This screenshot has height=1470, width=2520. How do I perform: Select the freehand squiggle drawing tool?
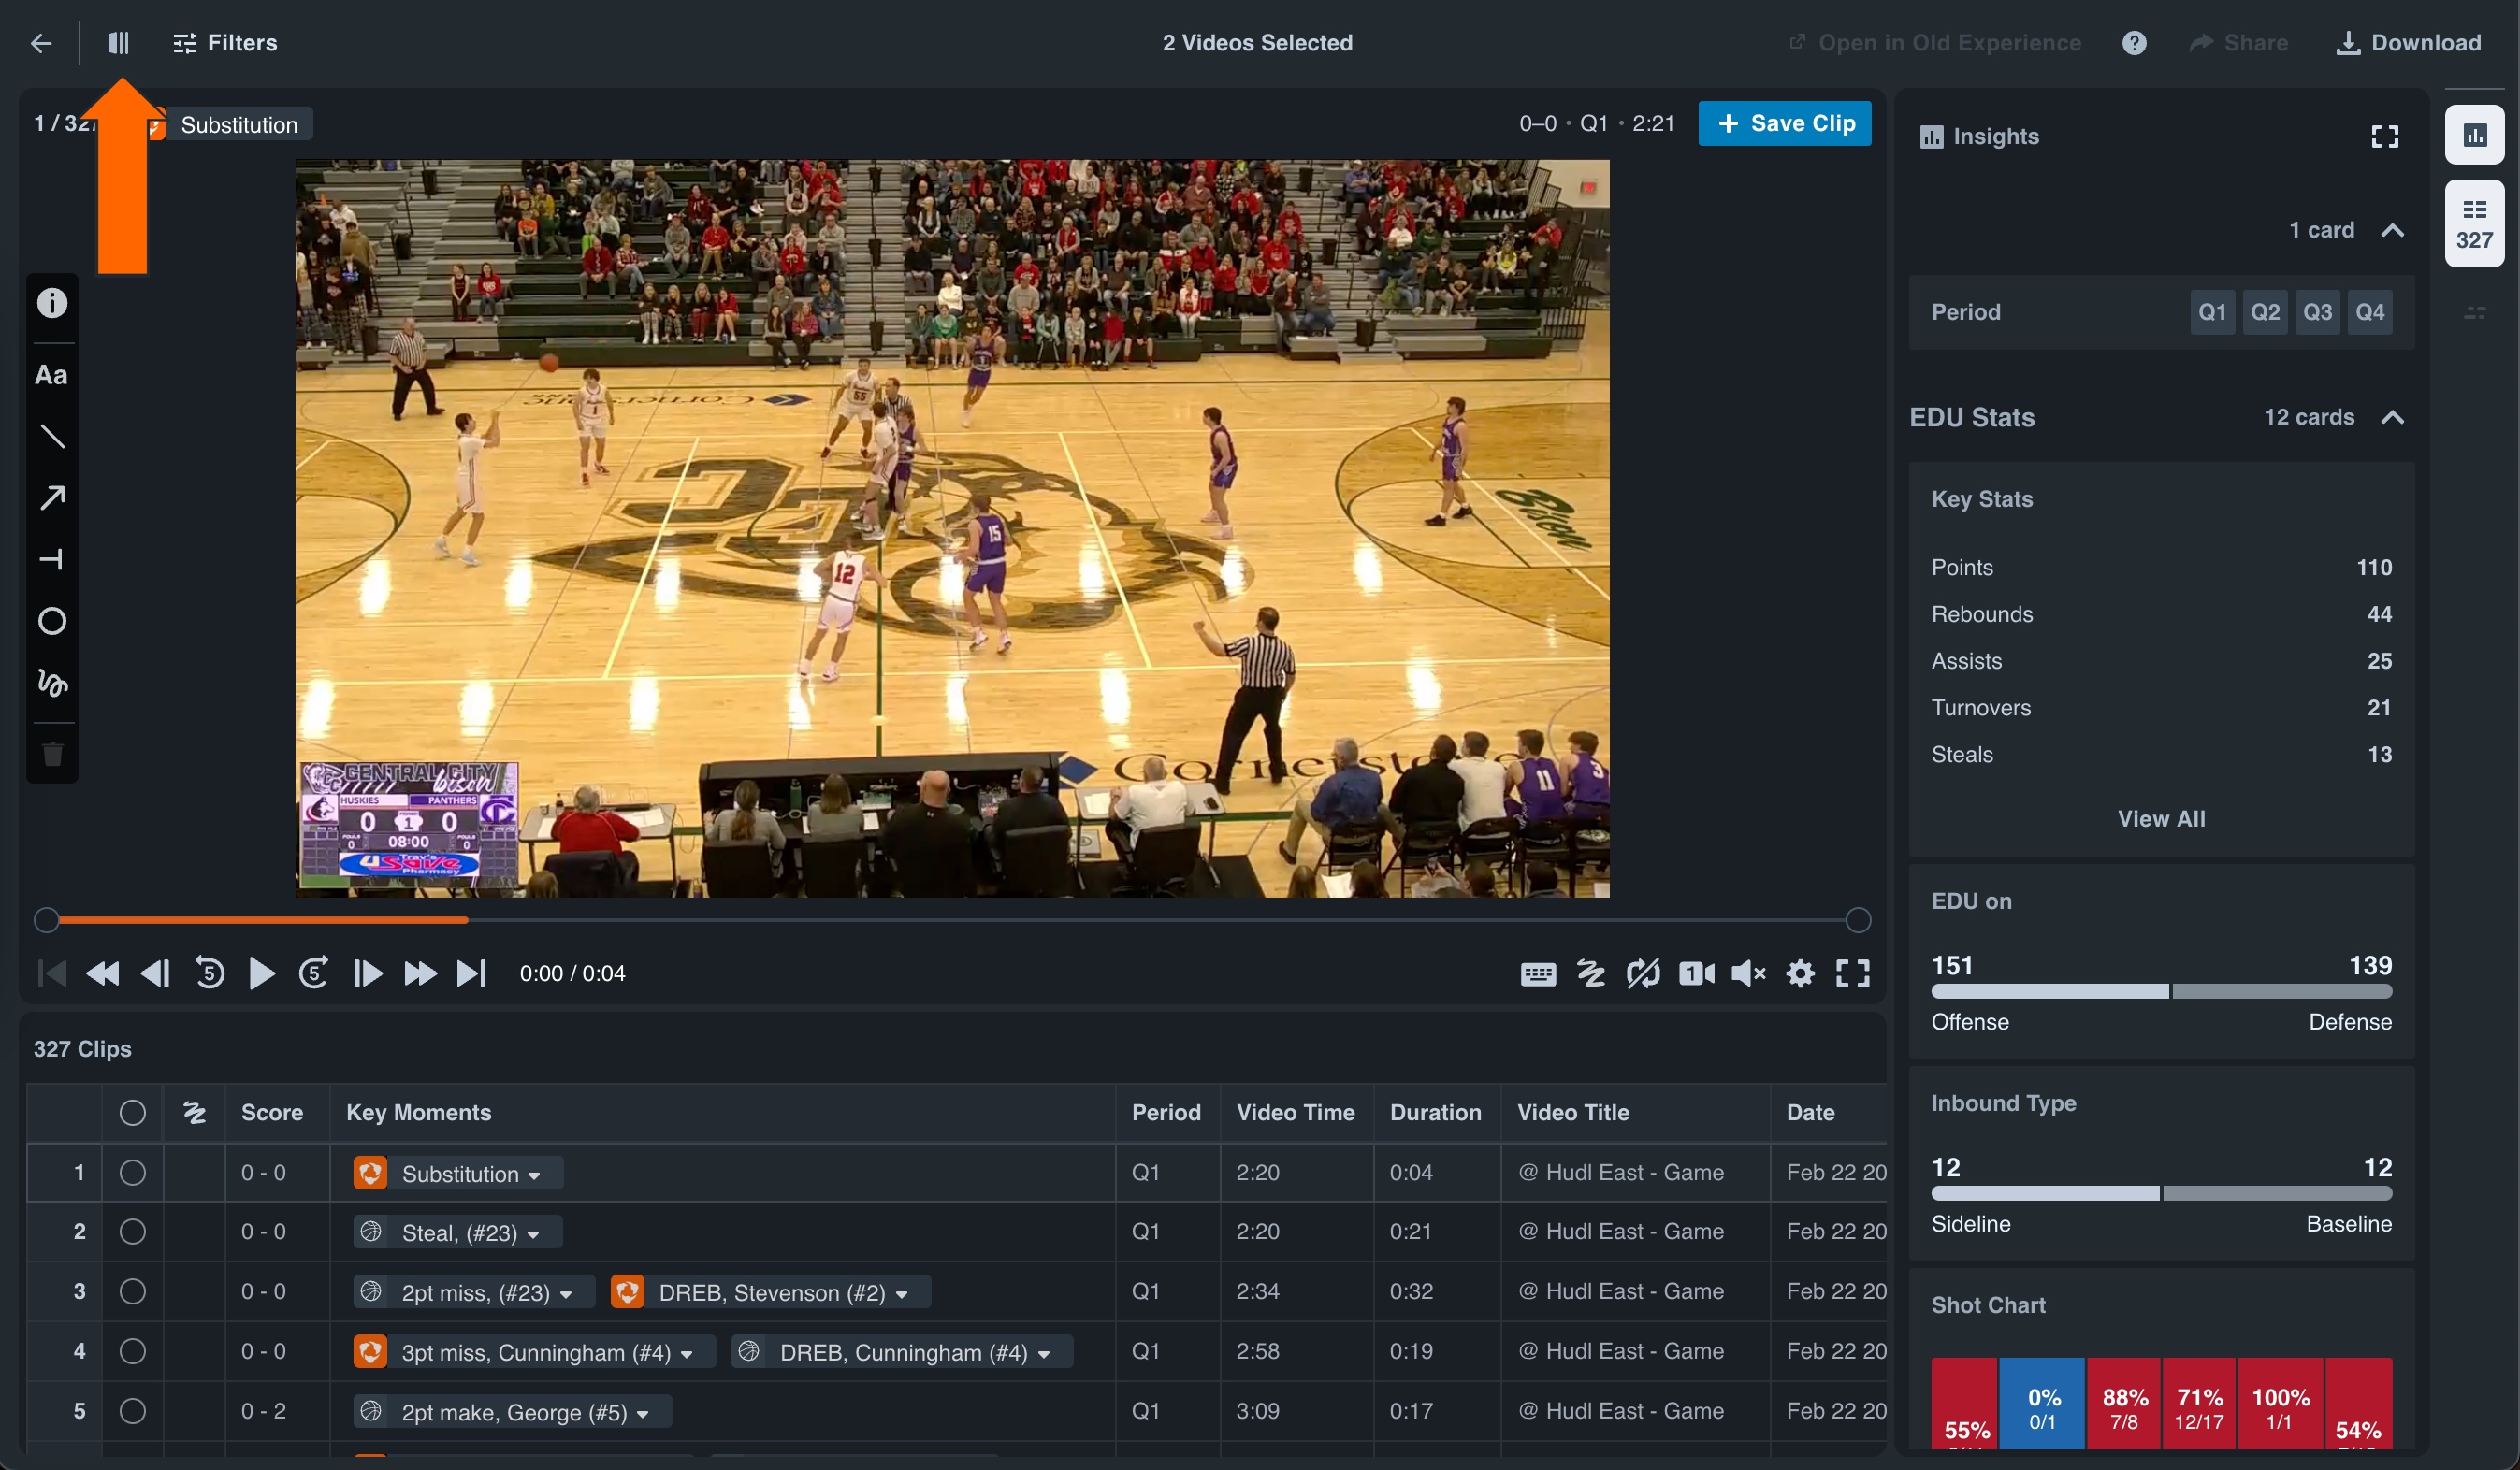[51, 684]
